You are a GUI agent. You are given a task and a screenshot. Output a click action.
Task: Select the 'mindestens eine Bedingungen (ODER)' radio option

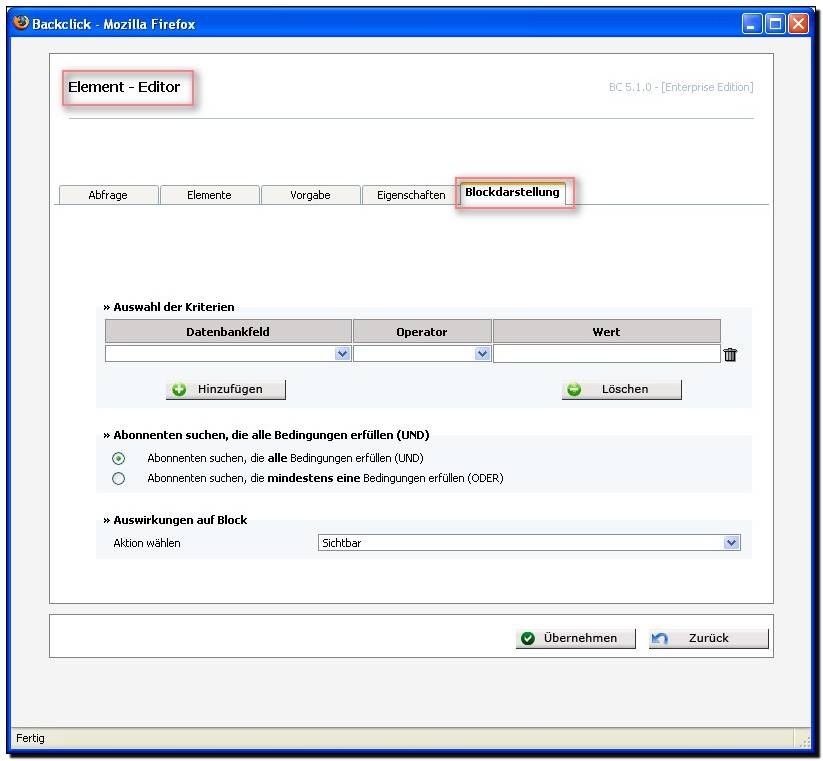click(119, 478)
